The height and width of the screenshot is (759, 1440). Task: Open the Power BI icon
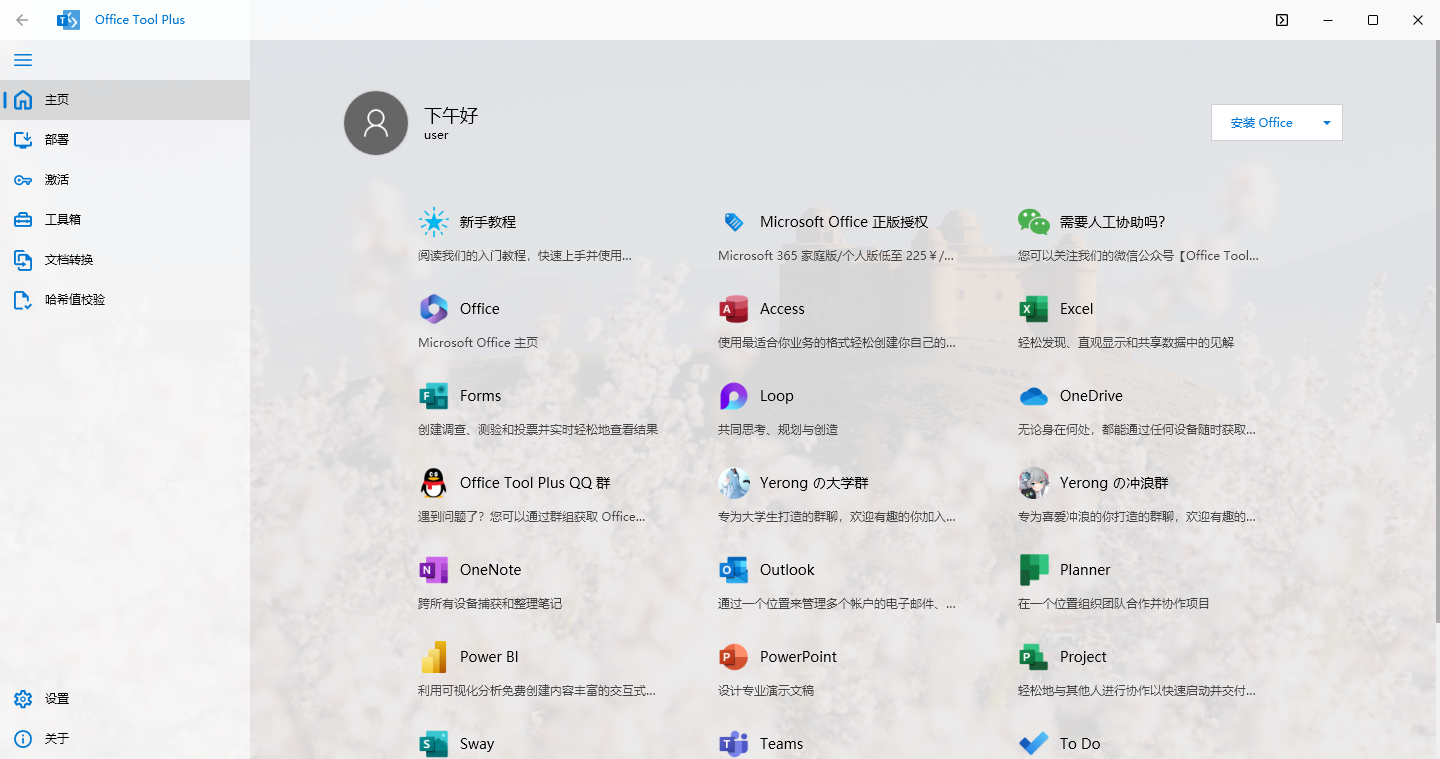pos(433,657)
